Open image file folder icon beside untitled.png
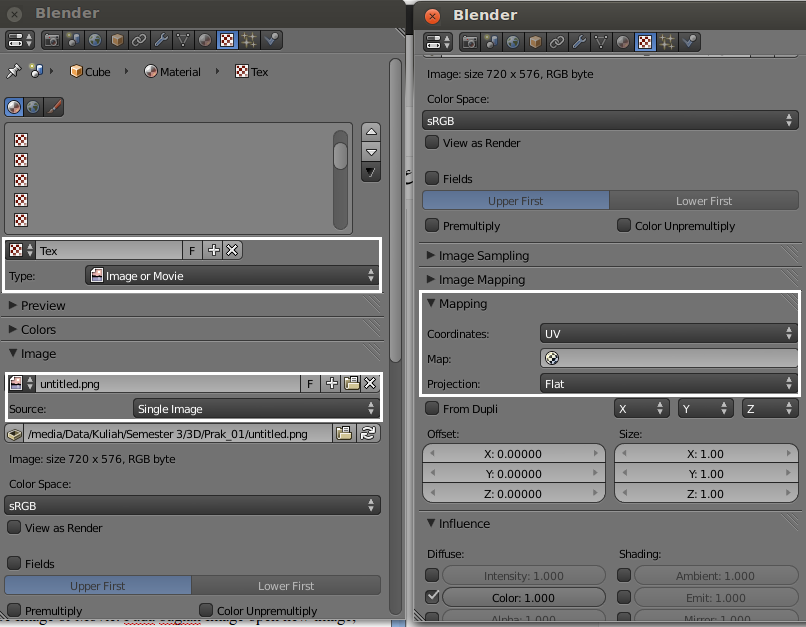The image size is (806, 627). point(352,383)
